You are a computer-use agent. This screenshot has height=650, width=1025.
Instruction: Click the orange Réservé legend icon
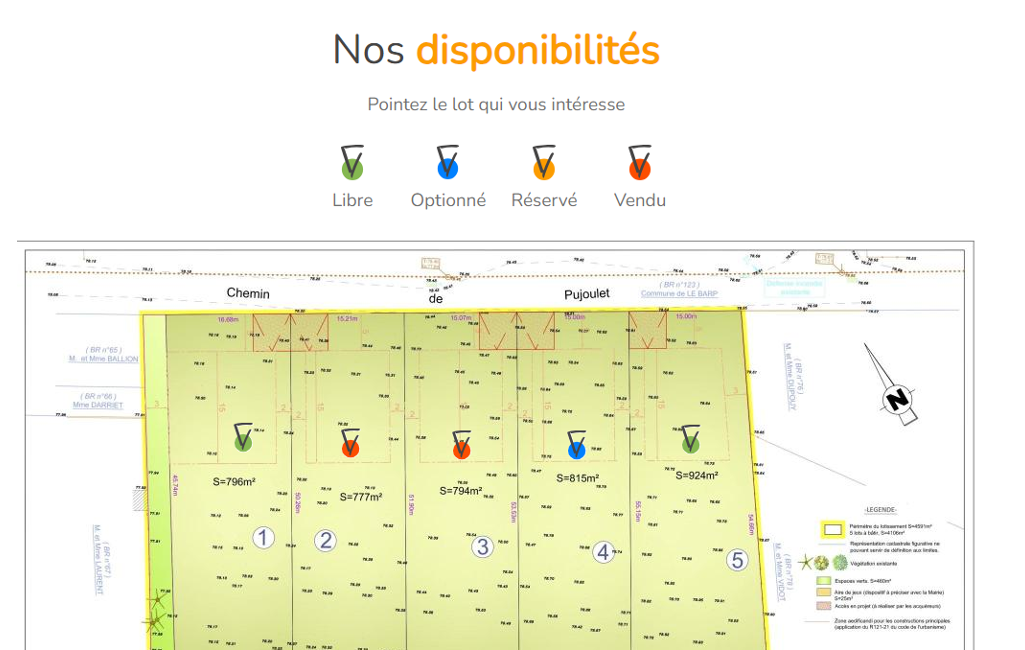544,163
